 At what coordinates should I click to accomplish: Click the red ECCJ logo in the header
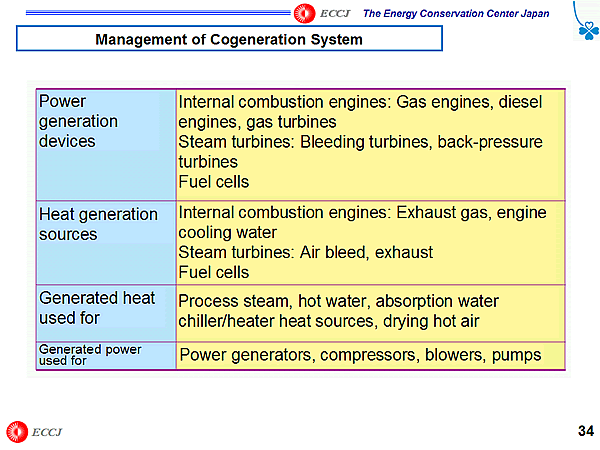(x=304, y=13)
